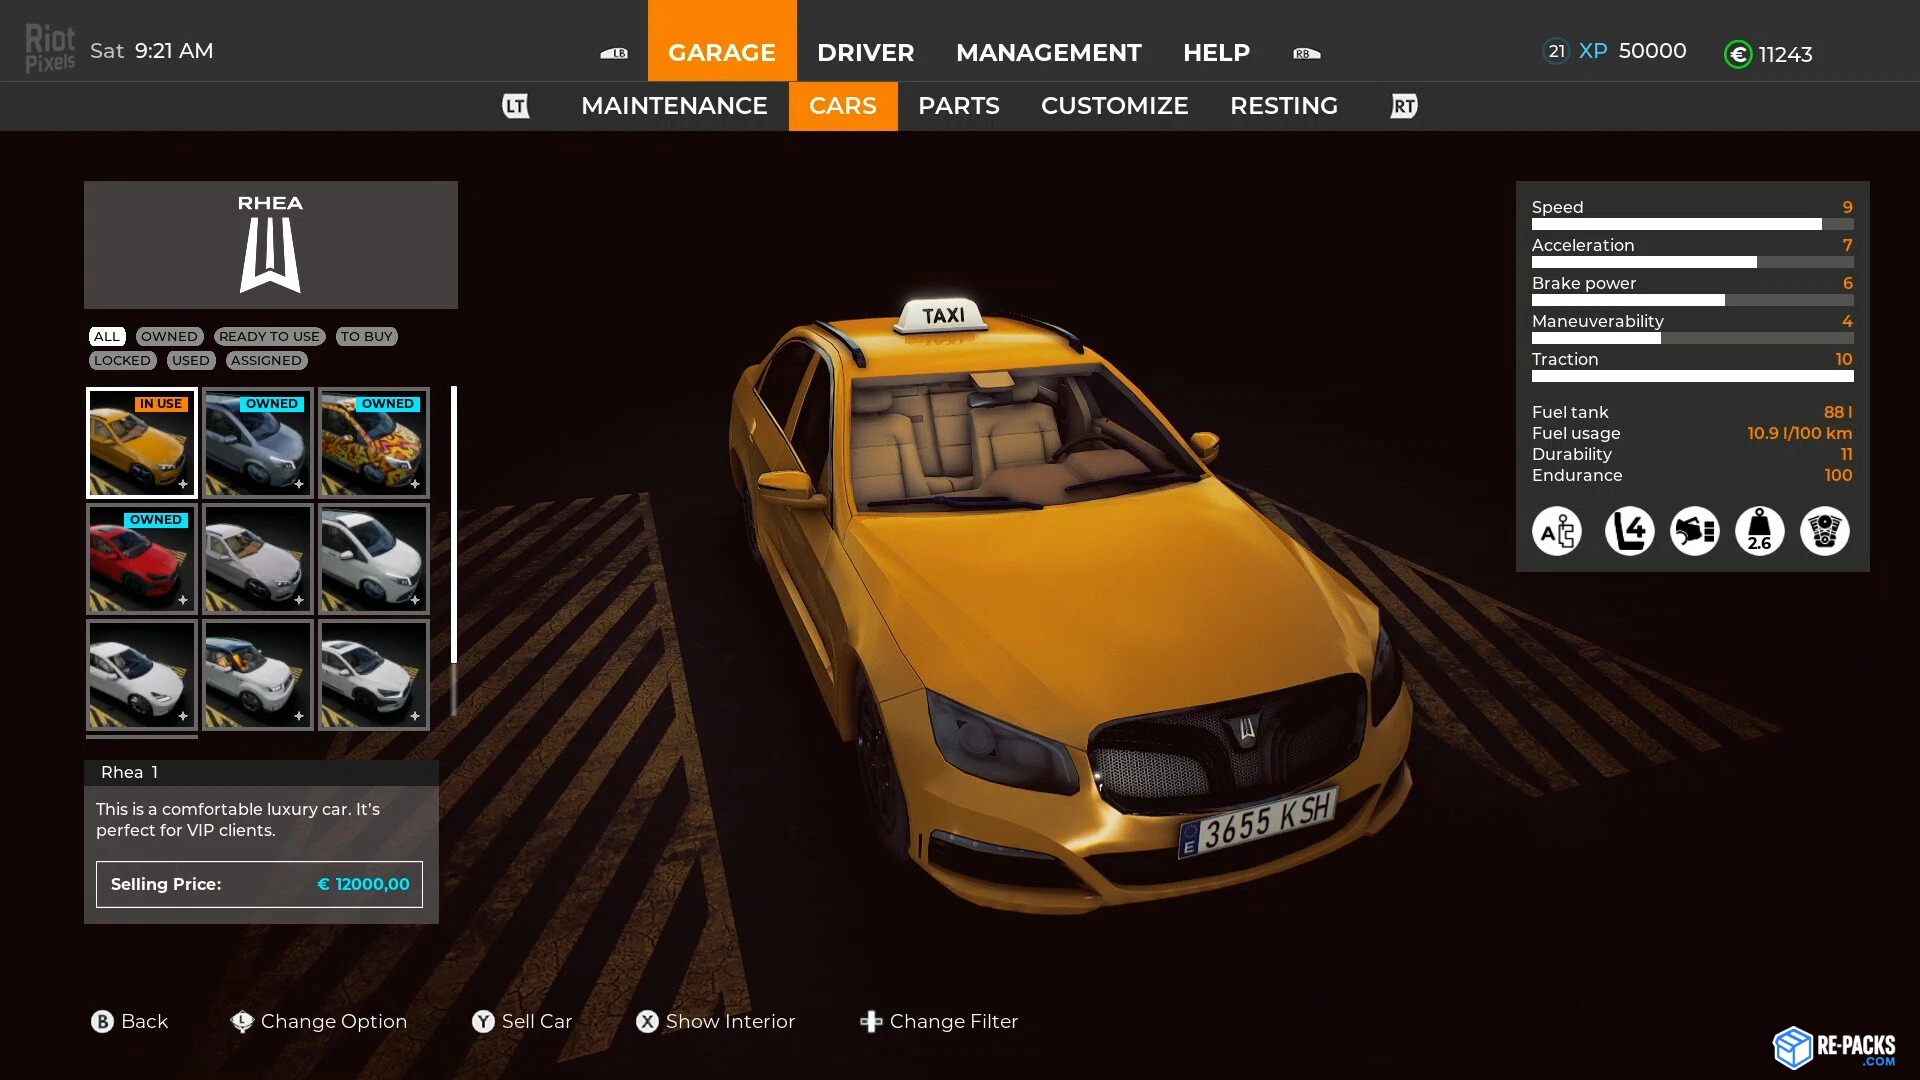Open the CUSTOMIZE tab
Image resolution: width=1920 pixels, height=1080 pixels.
pos(1114,106)
